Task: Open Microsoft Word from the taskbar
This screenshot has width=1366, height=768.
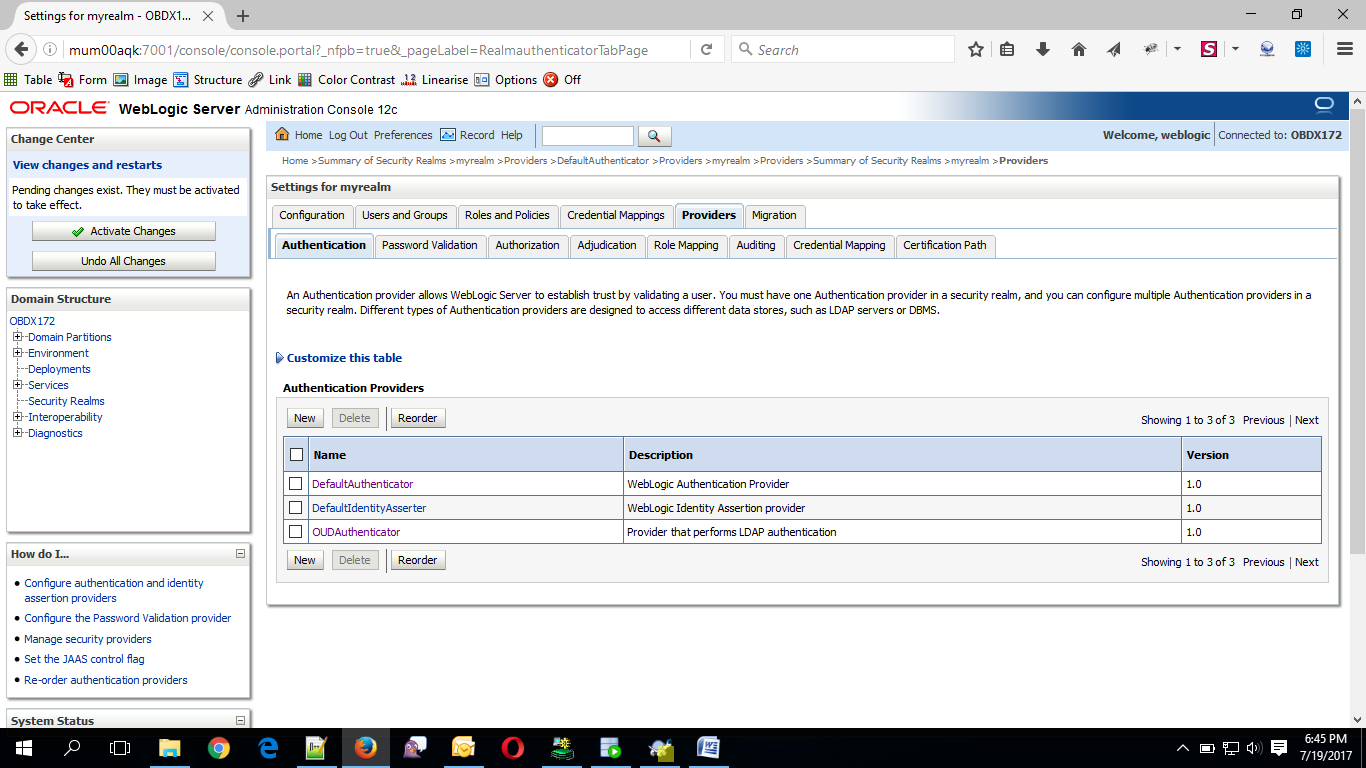Action: coord(708,747)
